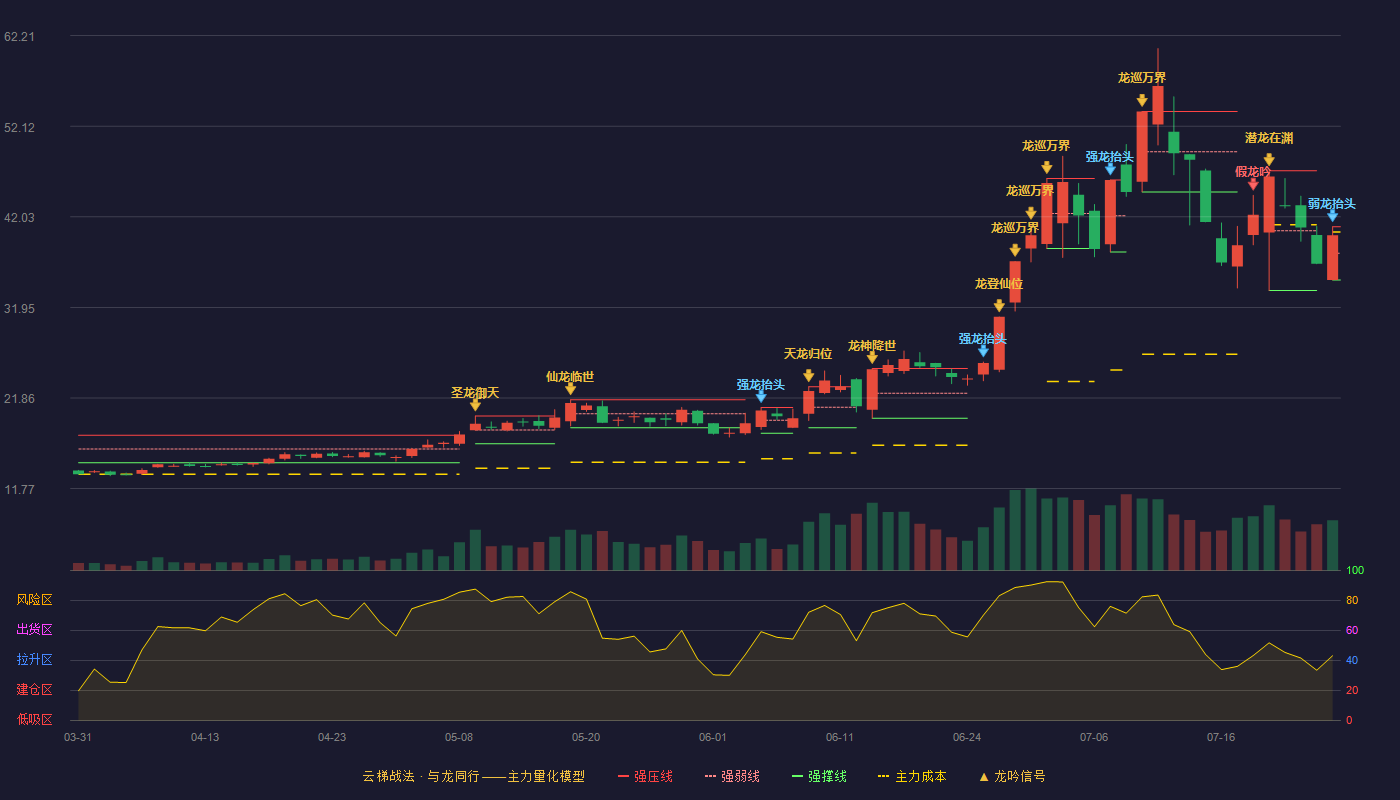Click the 潜龙在渊 yellow arrow marker
1400x800 pixels.
coord(1269,160)
